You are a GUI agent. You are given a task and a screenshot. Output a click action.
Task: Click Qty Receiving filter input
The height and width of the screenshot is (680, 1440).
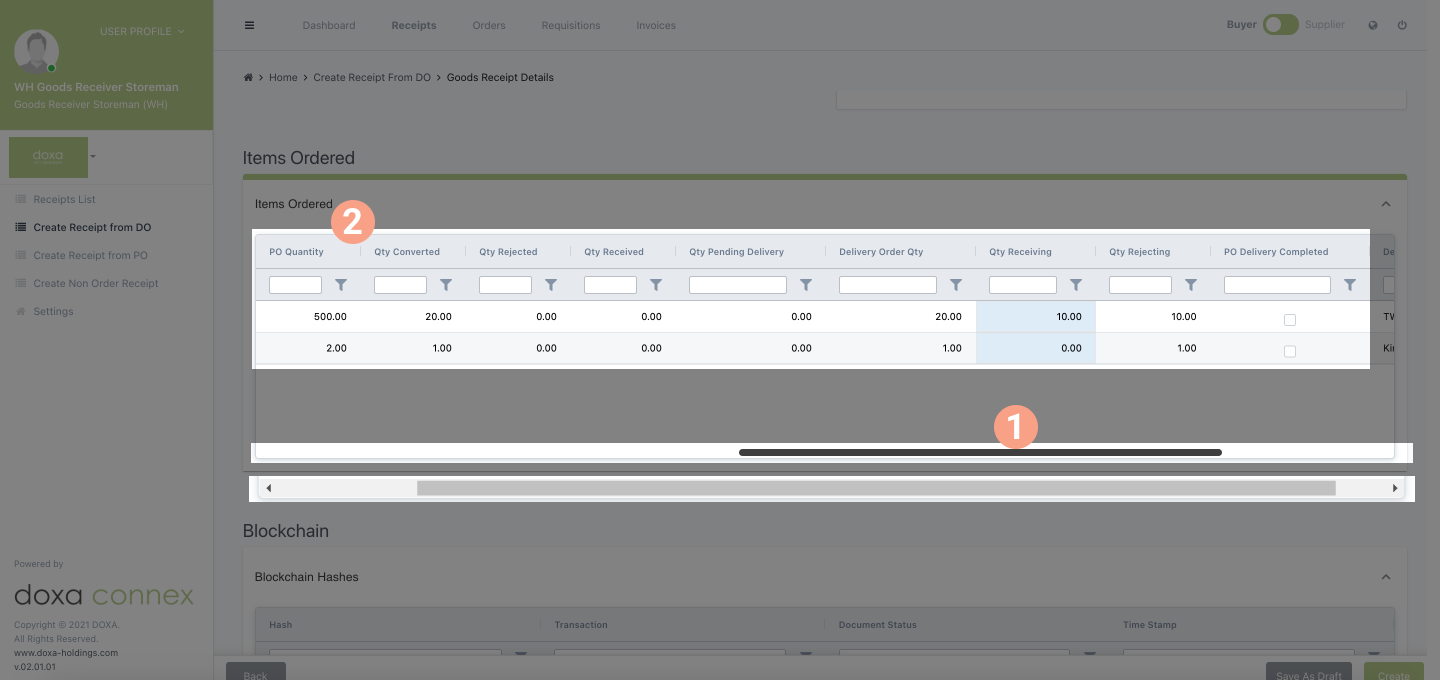coord(1023,285)
